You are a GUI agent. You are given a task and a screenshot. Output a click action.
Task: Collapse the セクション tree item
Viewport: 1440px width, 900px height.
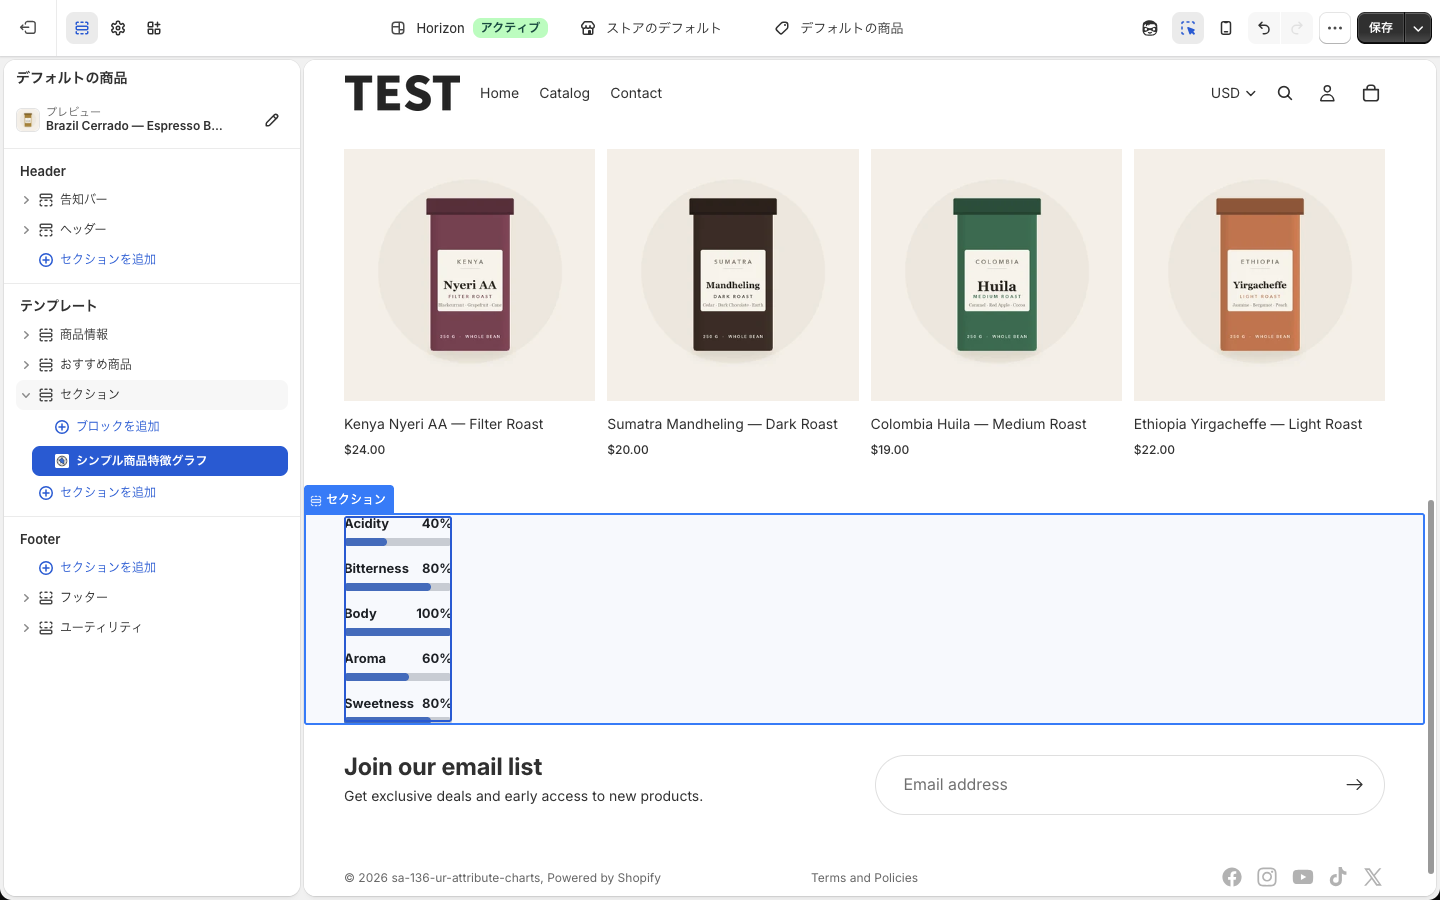(x=26, y=395)
